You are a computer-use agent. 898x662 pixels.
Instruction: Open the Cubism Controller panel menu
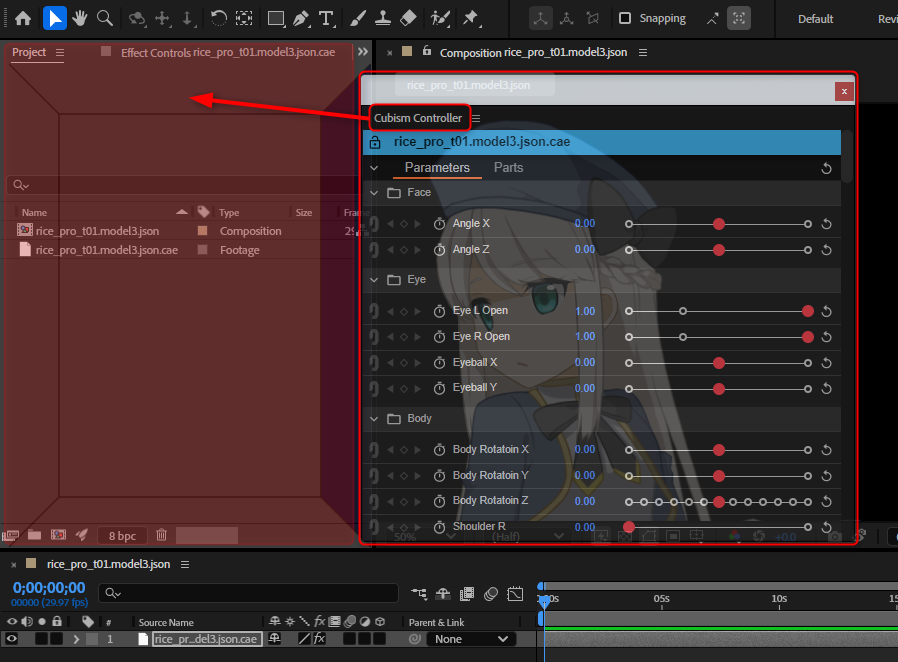pos(476,118)
